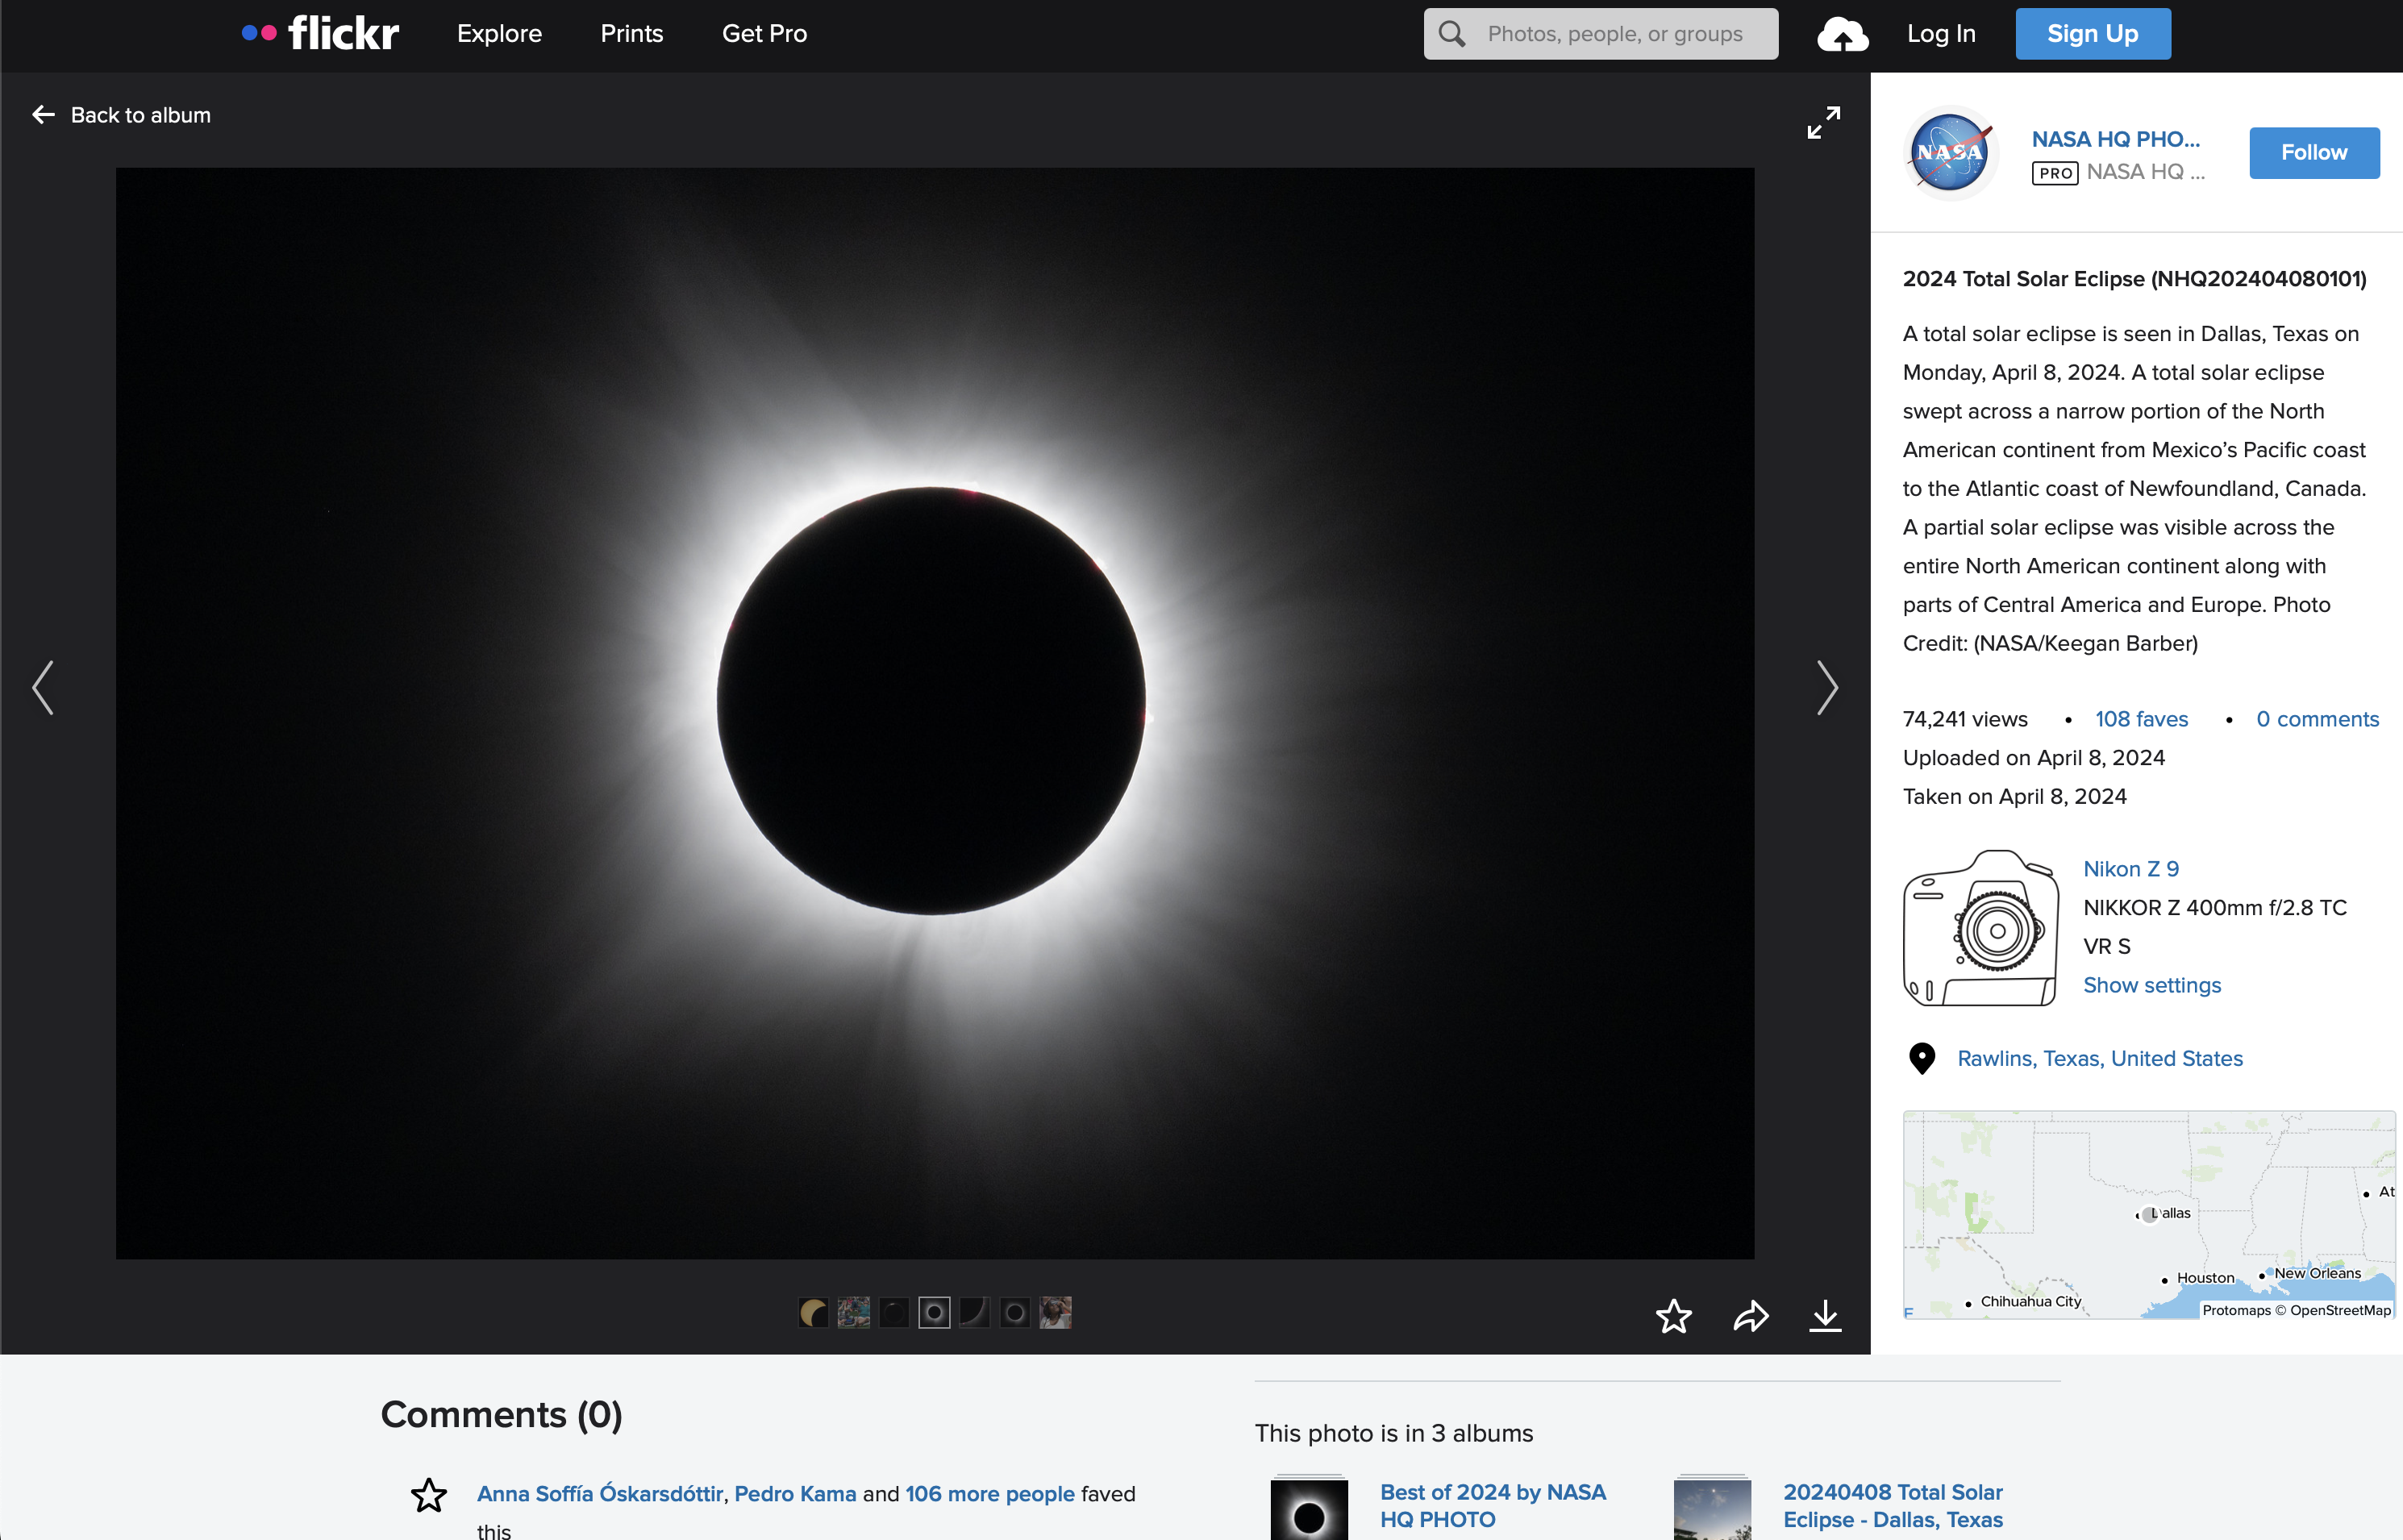
Task: Open the 108 faves link
Action: tap(2141, 719)
